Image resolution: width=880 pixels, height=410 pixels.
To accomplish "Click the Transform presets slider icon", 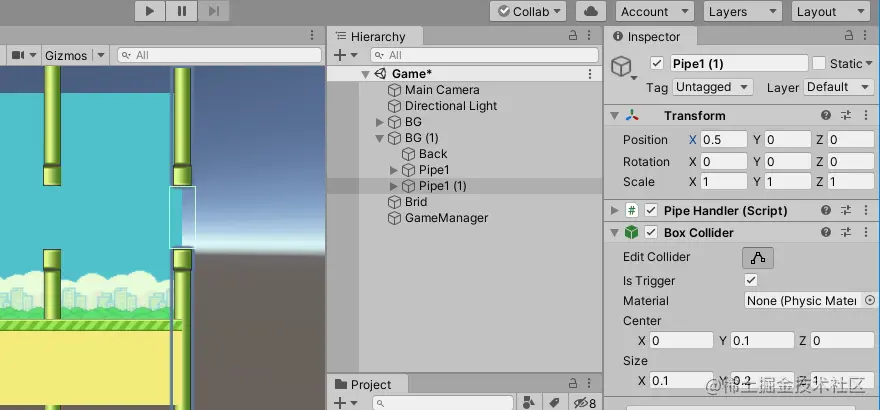I will 846,116.
